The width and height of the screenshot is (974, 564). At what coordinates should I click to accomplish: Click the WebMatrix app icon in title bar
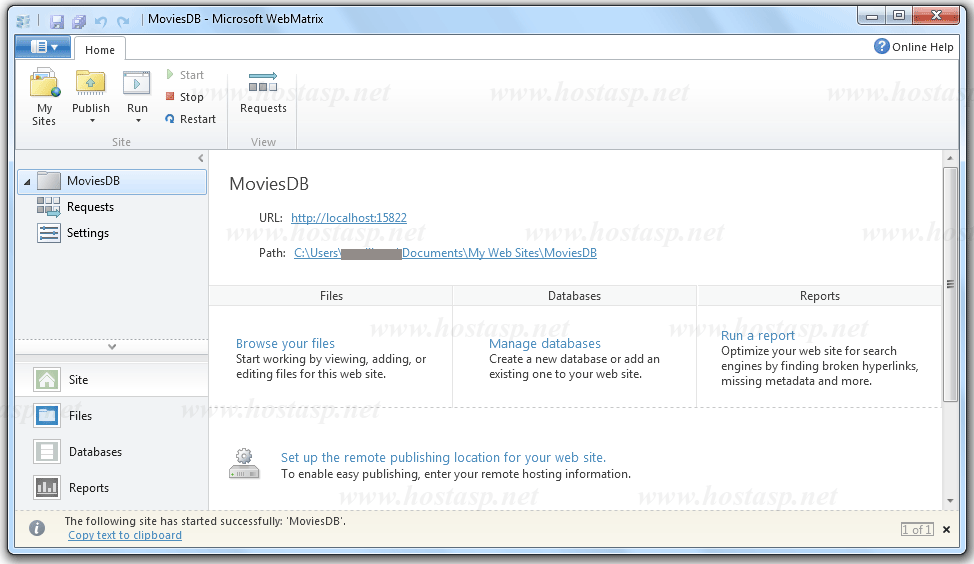pos(23,22)
